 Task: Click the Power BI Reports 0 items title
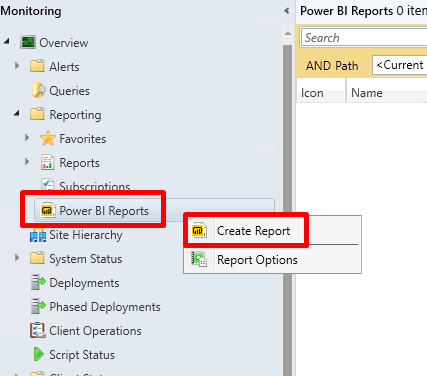[x=363, y=11]
